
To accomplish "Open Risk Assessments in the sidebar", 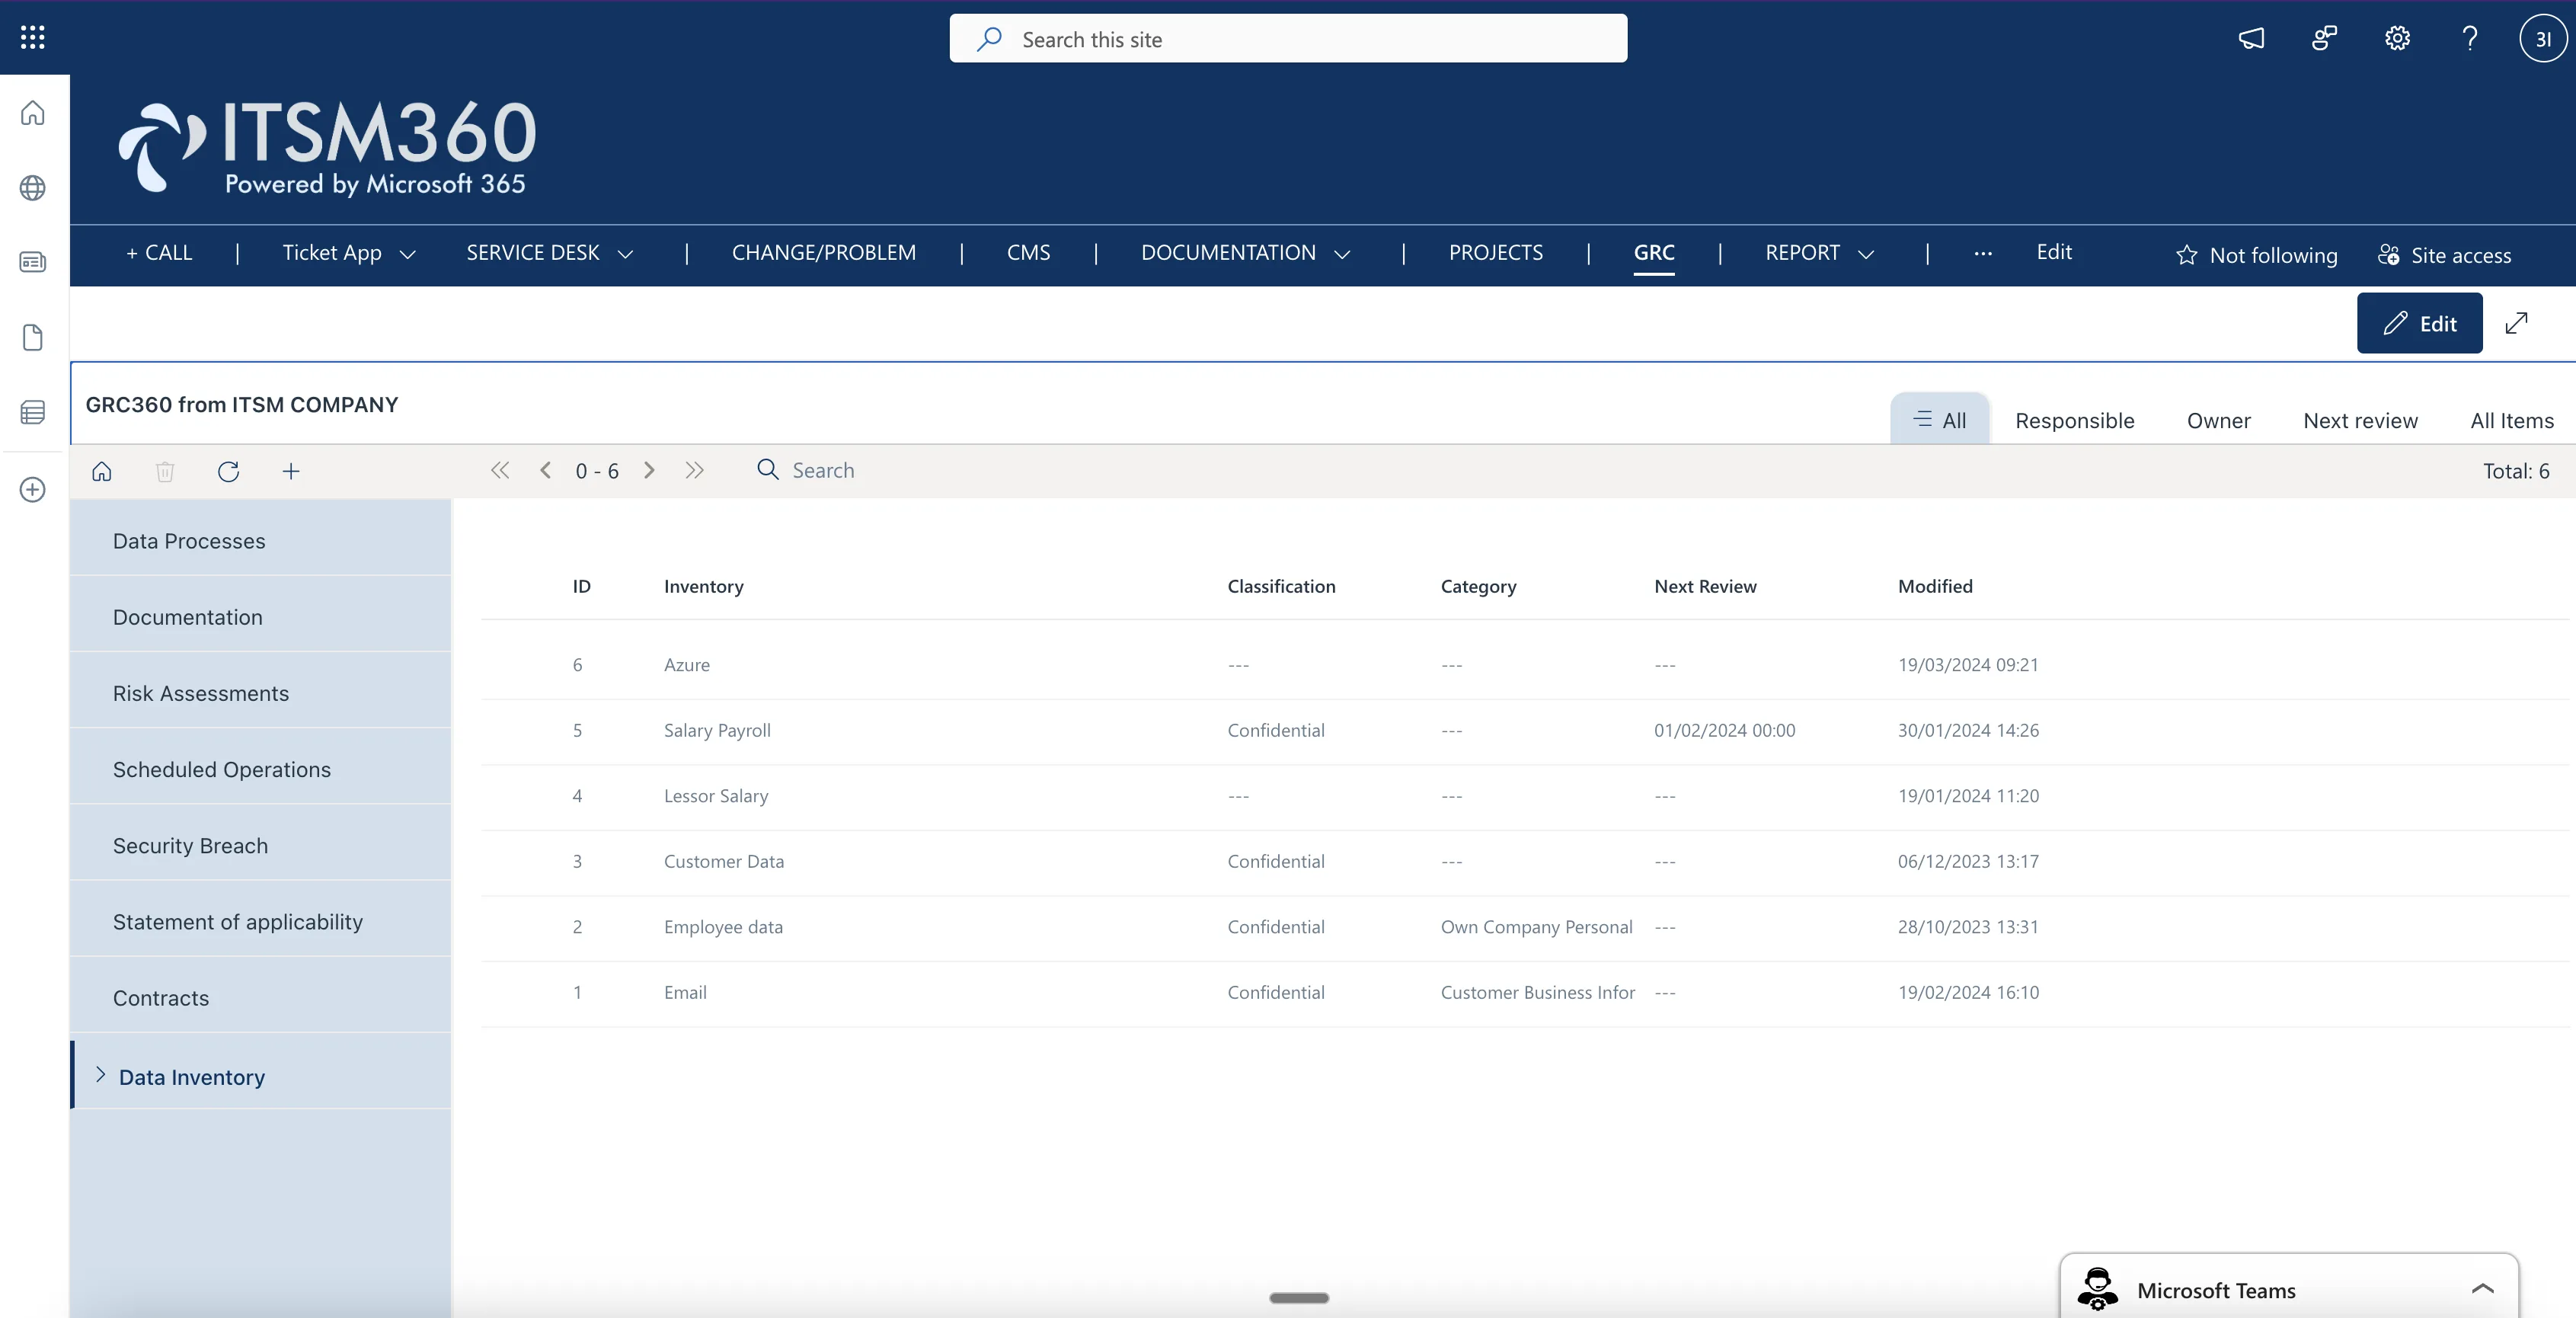I will (x=201, y=693).
